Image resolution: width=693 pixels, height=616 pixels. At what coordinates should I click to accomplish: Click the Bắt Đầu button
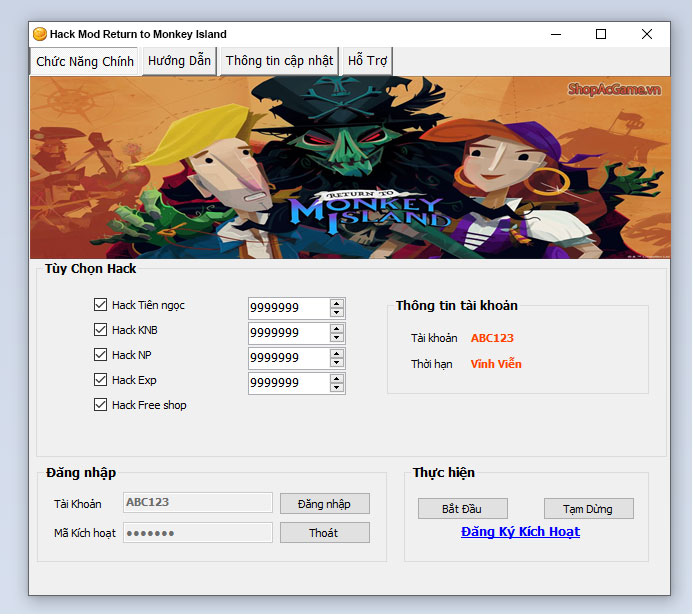(462, 509)
